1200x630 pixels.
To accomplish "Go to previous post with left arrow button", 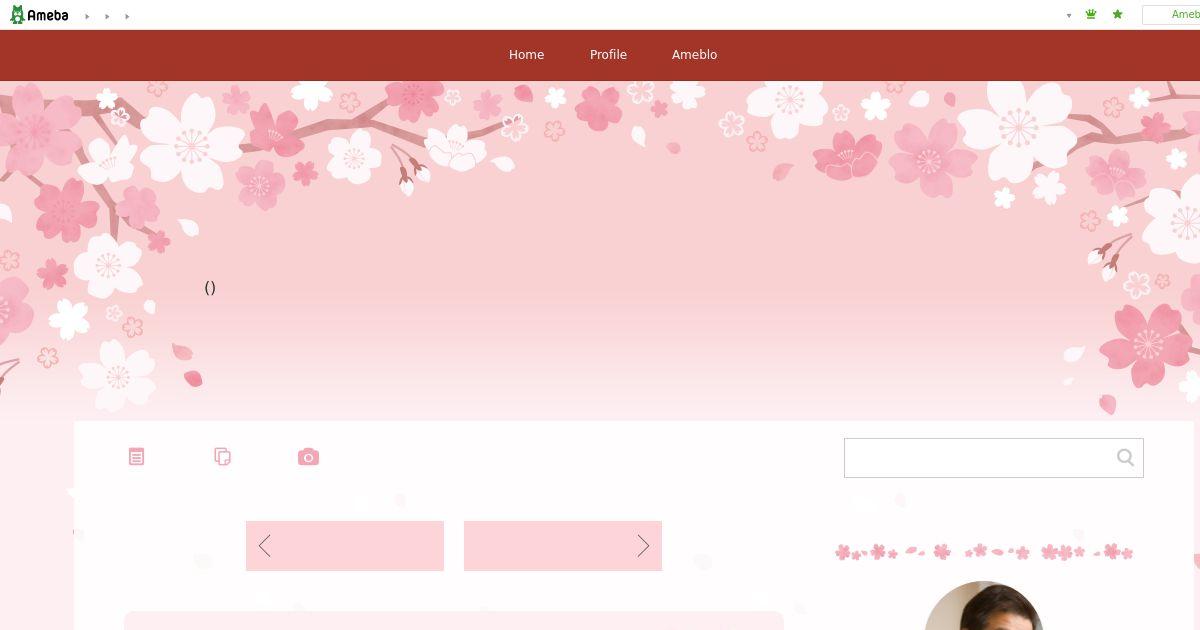I will point(345,546).
